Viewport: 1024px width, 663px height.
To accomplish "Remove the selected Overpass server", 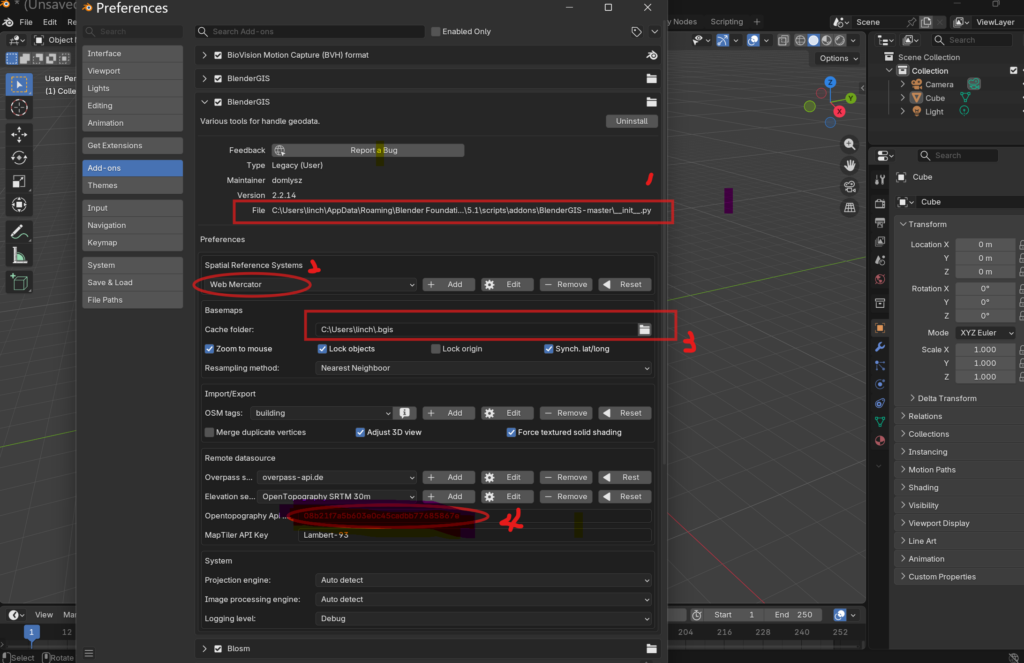I will click(566, 477).
